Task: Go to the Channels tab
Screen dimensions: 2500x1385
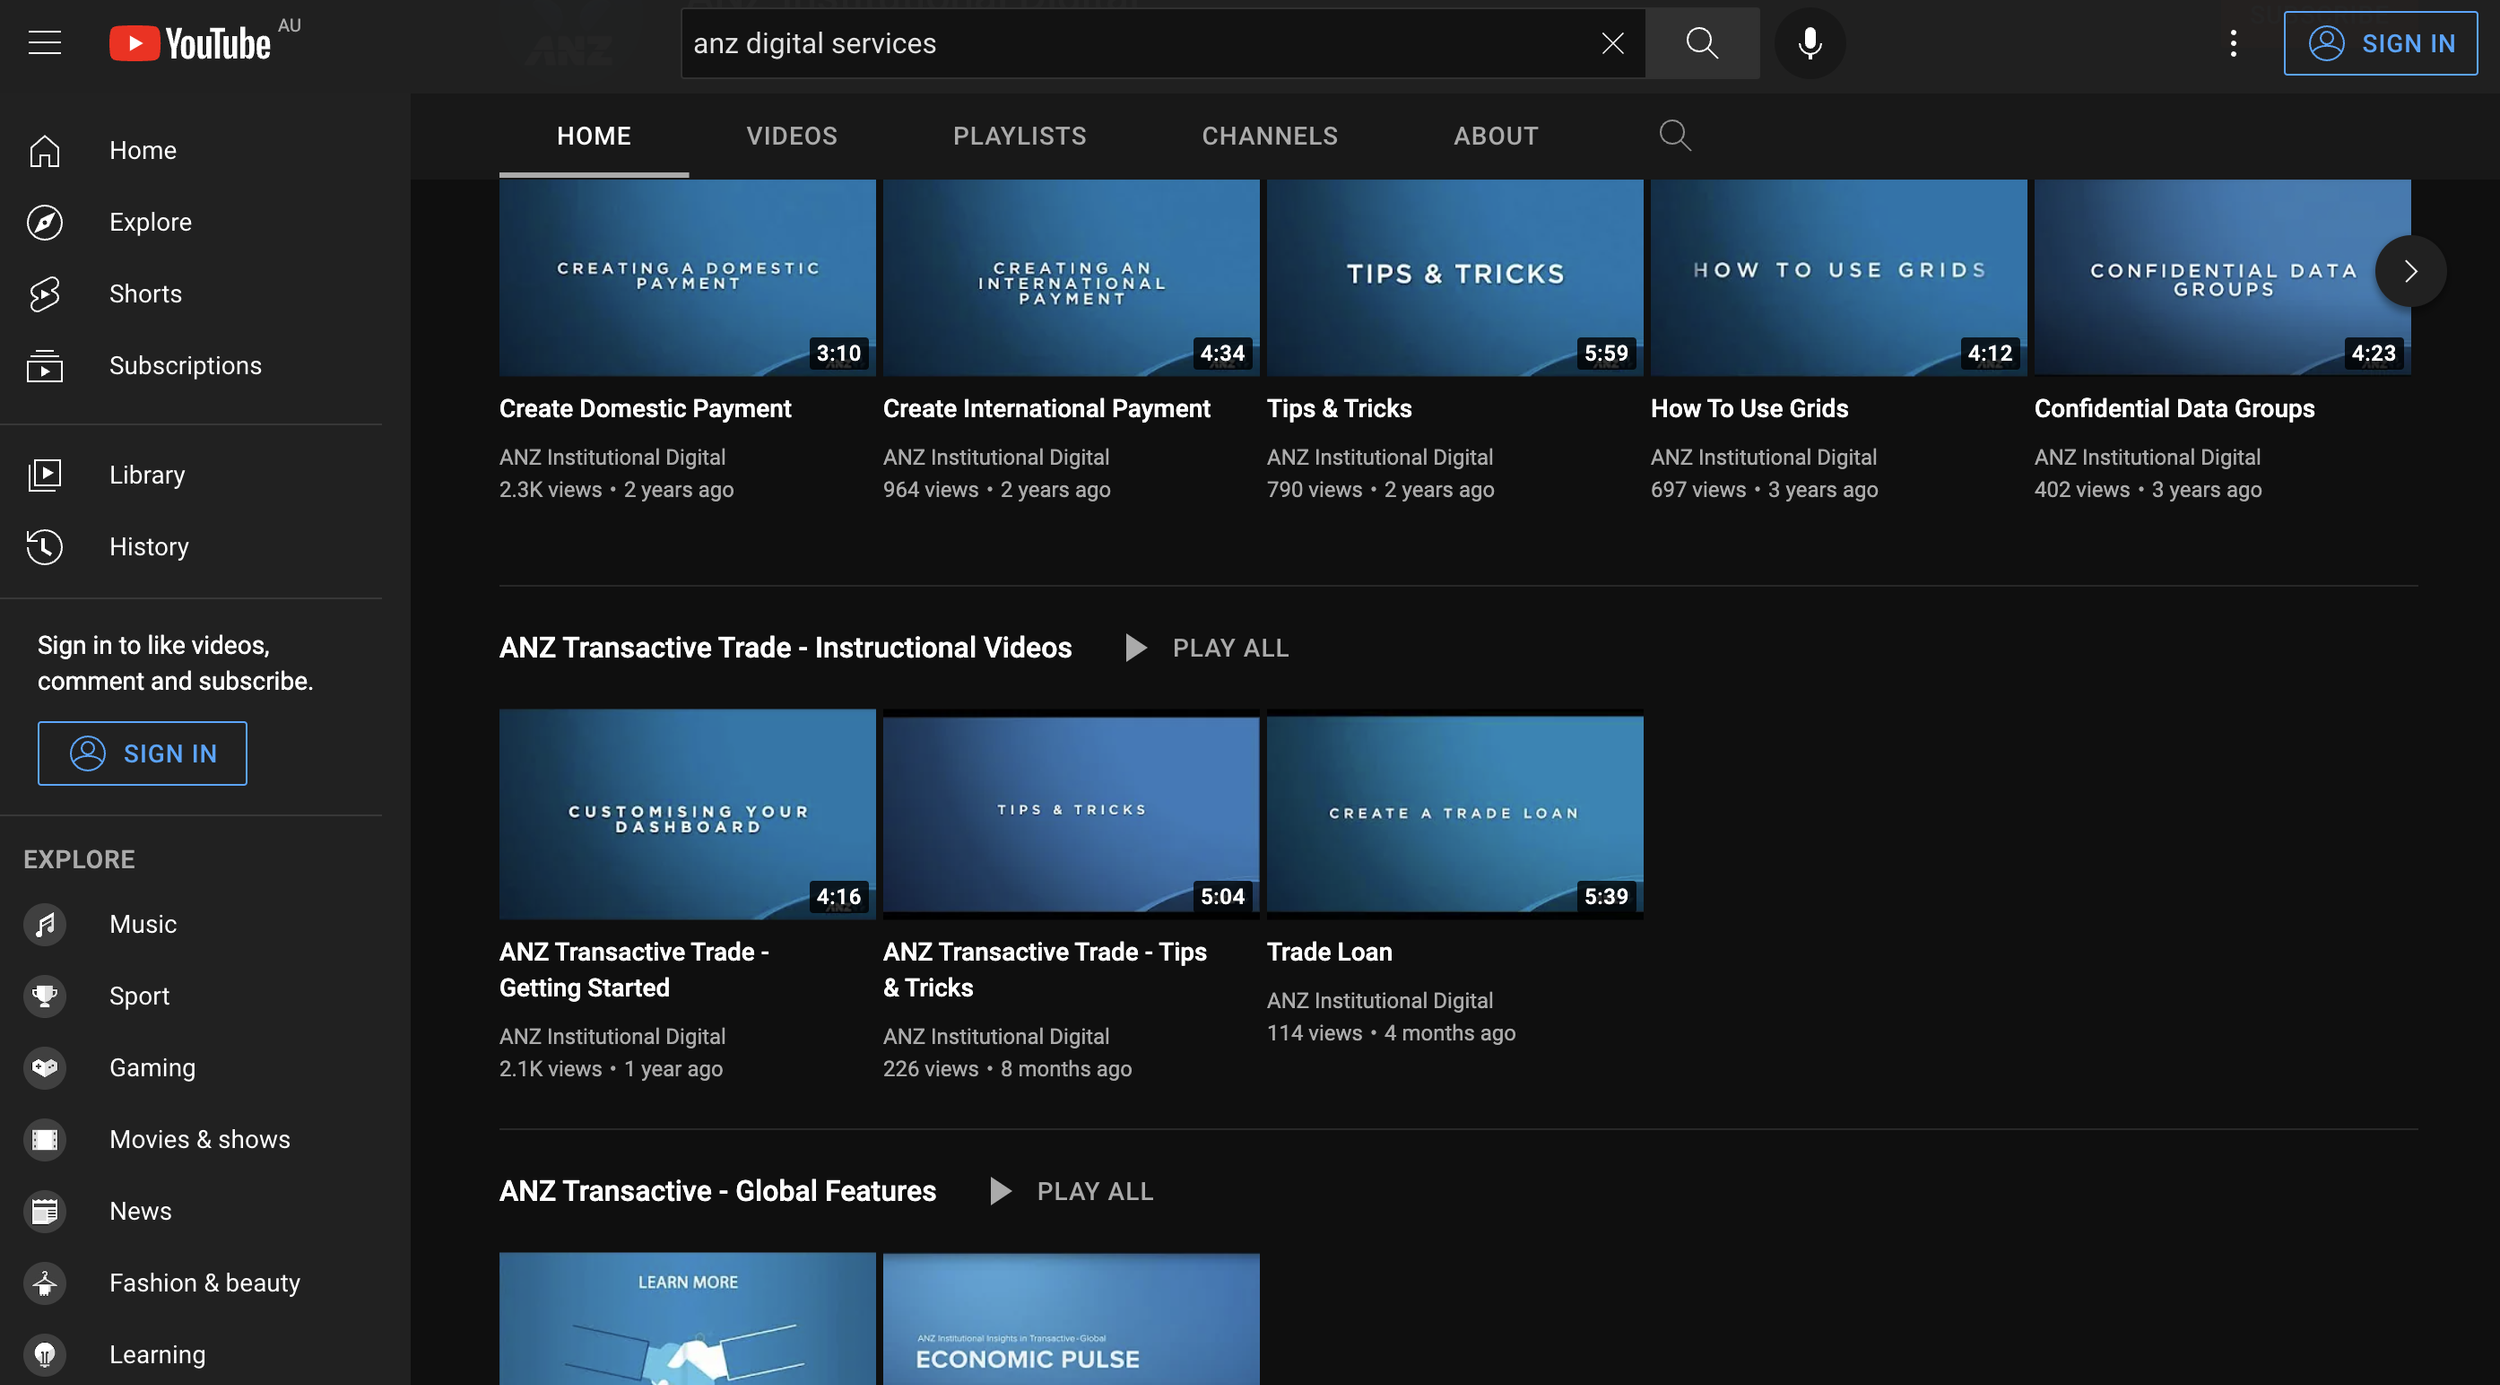Action: pos(1270,136)
